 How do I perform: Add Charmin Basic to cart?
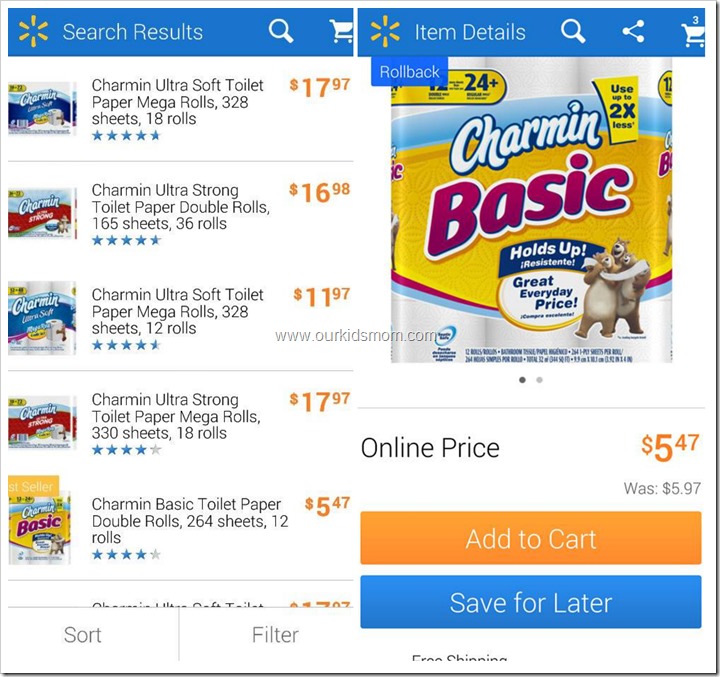(x=530, y=538)
